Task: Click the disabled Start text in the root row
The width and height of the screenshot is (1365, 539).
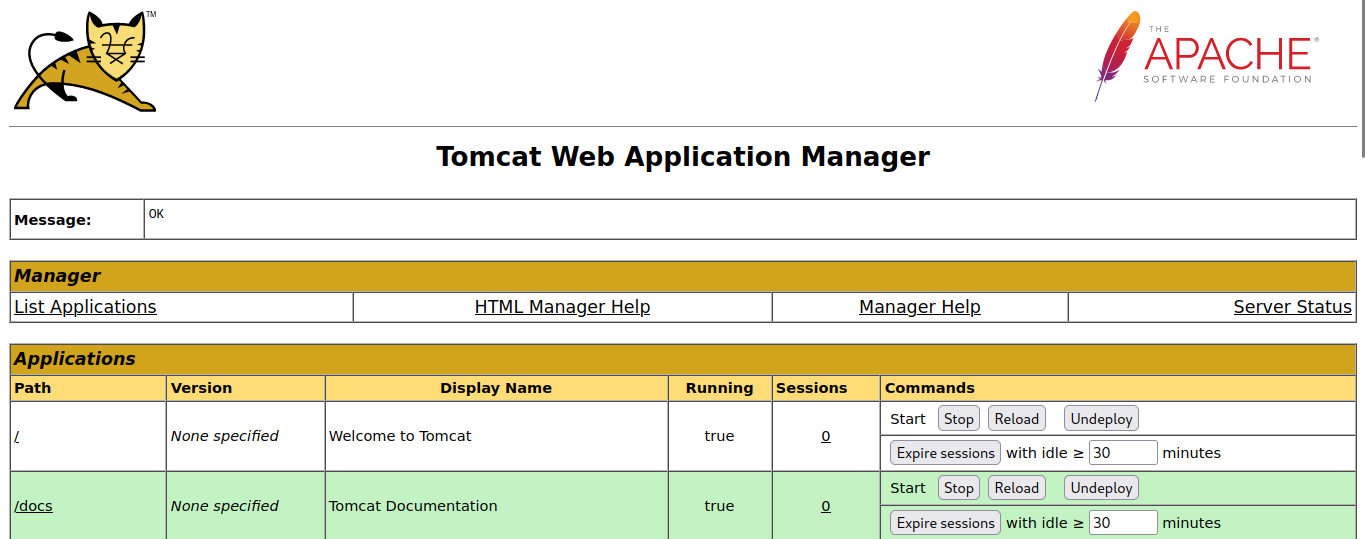Action: point(908,419)
